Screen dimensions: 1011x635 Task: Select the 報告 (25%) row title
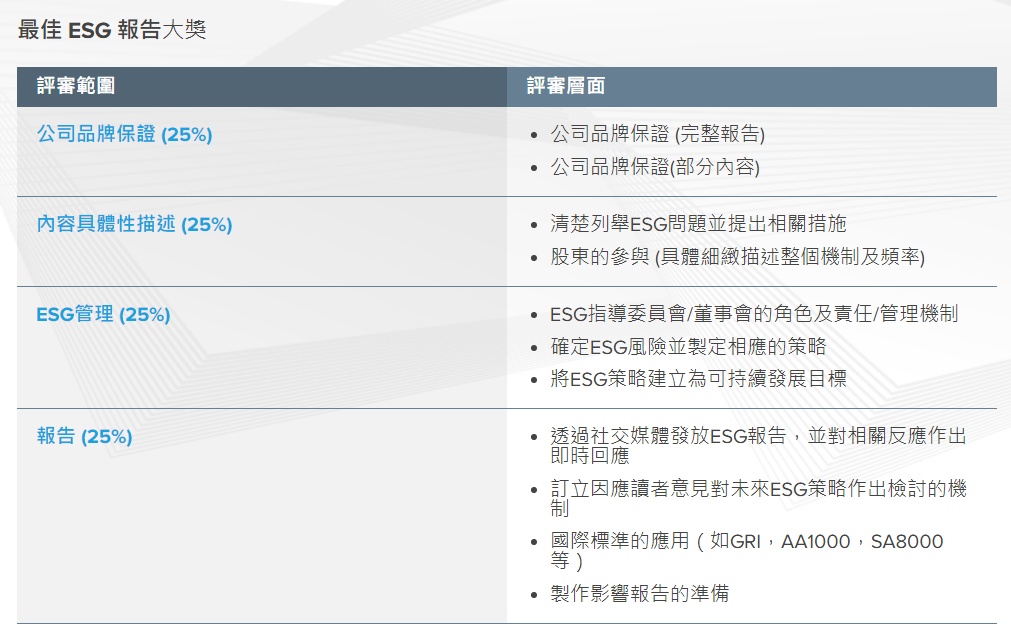pyautogui.click(x=84, y=436)
